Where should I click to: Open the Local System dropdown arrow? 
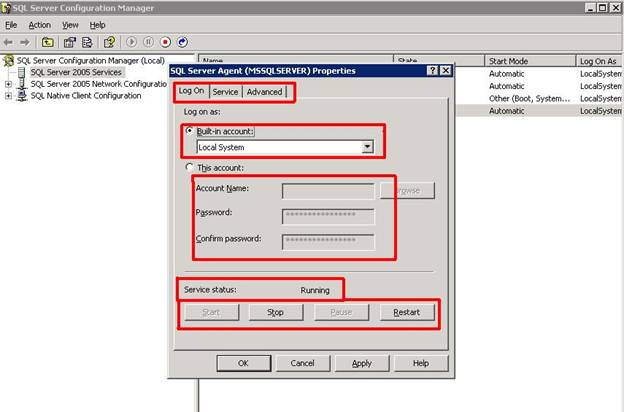[x=367, y=147]
